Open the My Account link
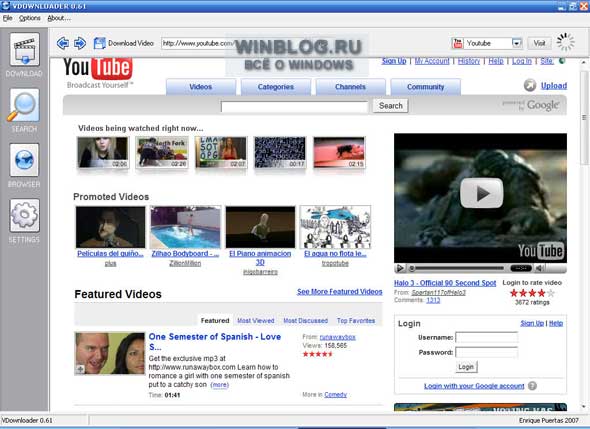This screenshot has height=429, width=590. (x=432, y=61)
